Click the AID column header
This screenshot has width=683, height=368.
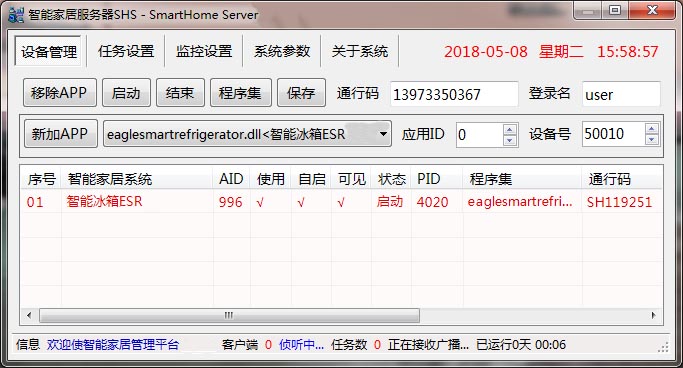point(232,179)
